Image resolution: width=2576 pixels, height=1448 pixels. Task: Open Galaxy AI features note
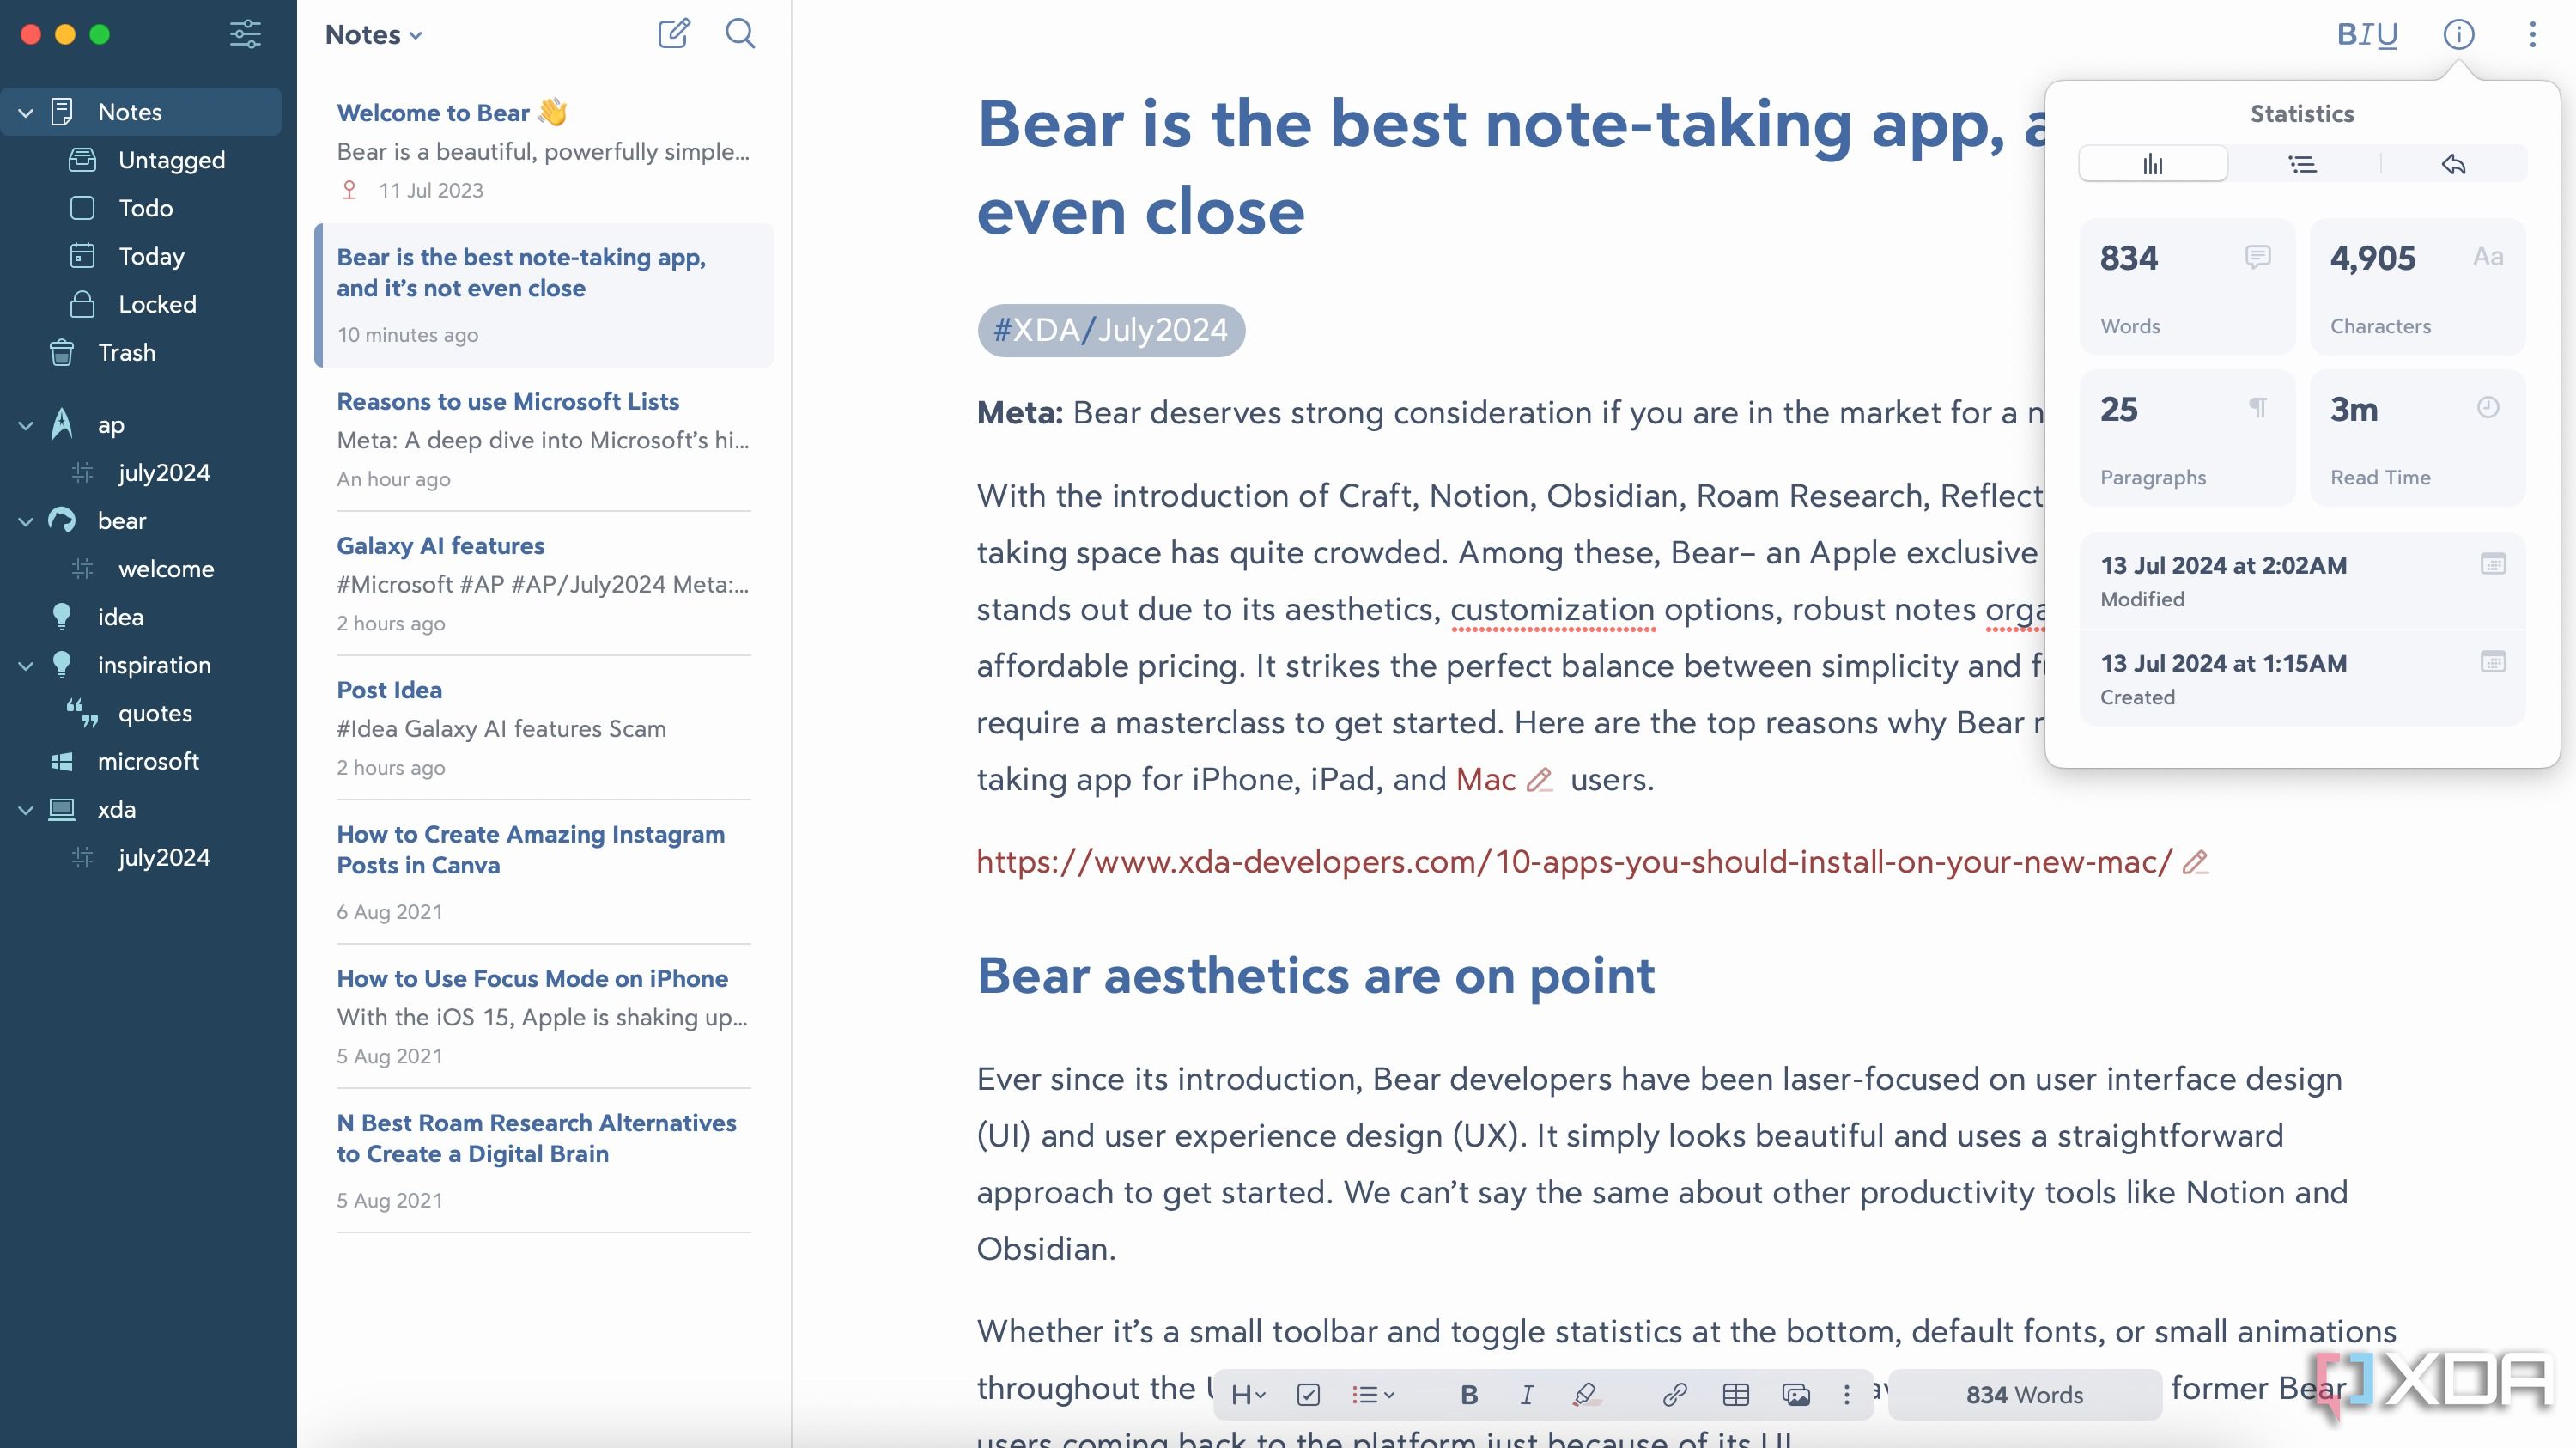tap(544, 583)
